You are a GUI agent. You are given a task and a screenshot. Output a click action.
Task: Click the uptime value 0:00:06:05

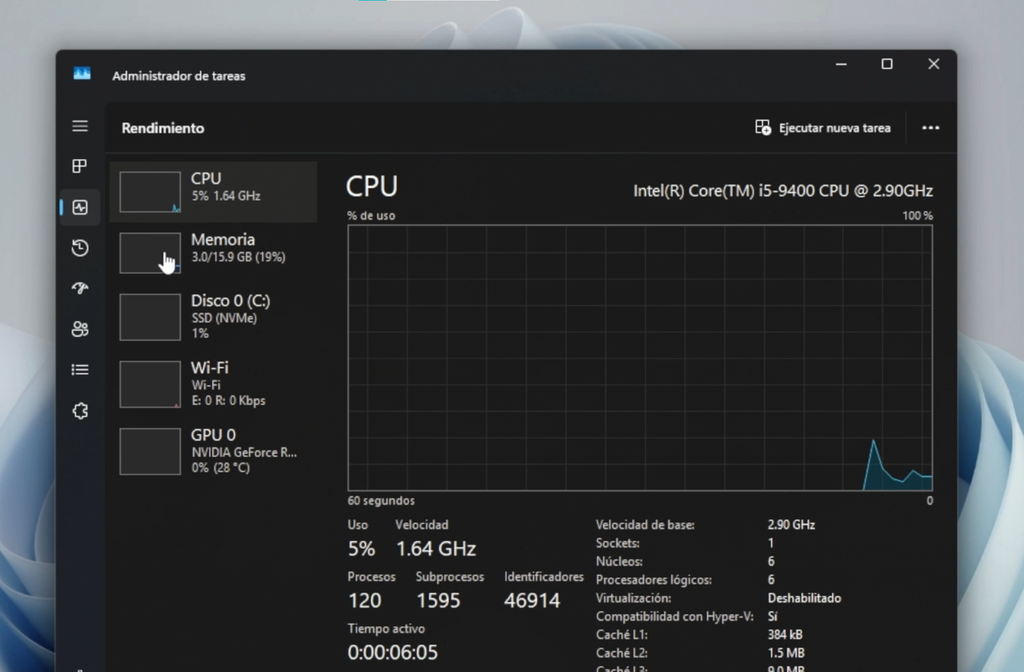click(392, 652)
